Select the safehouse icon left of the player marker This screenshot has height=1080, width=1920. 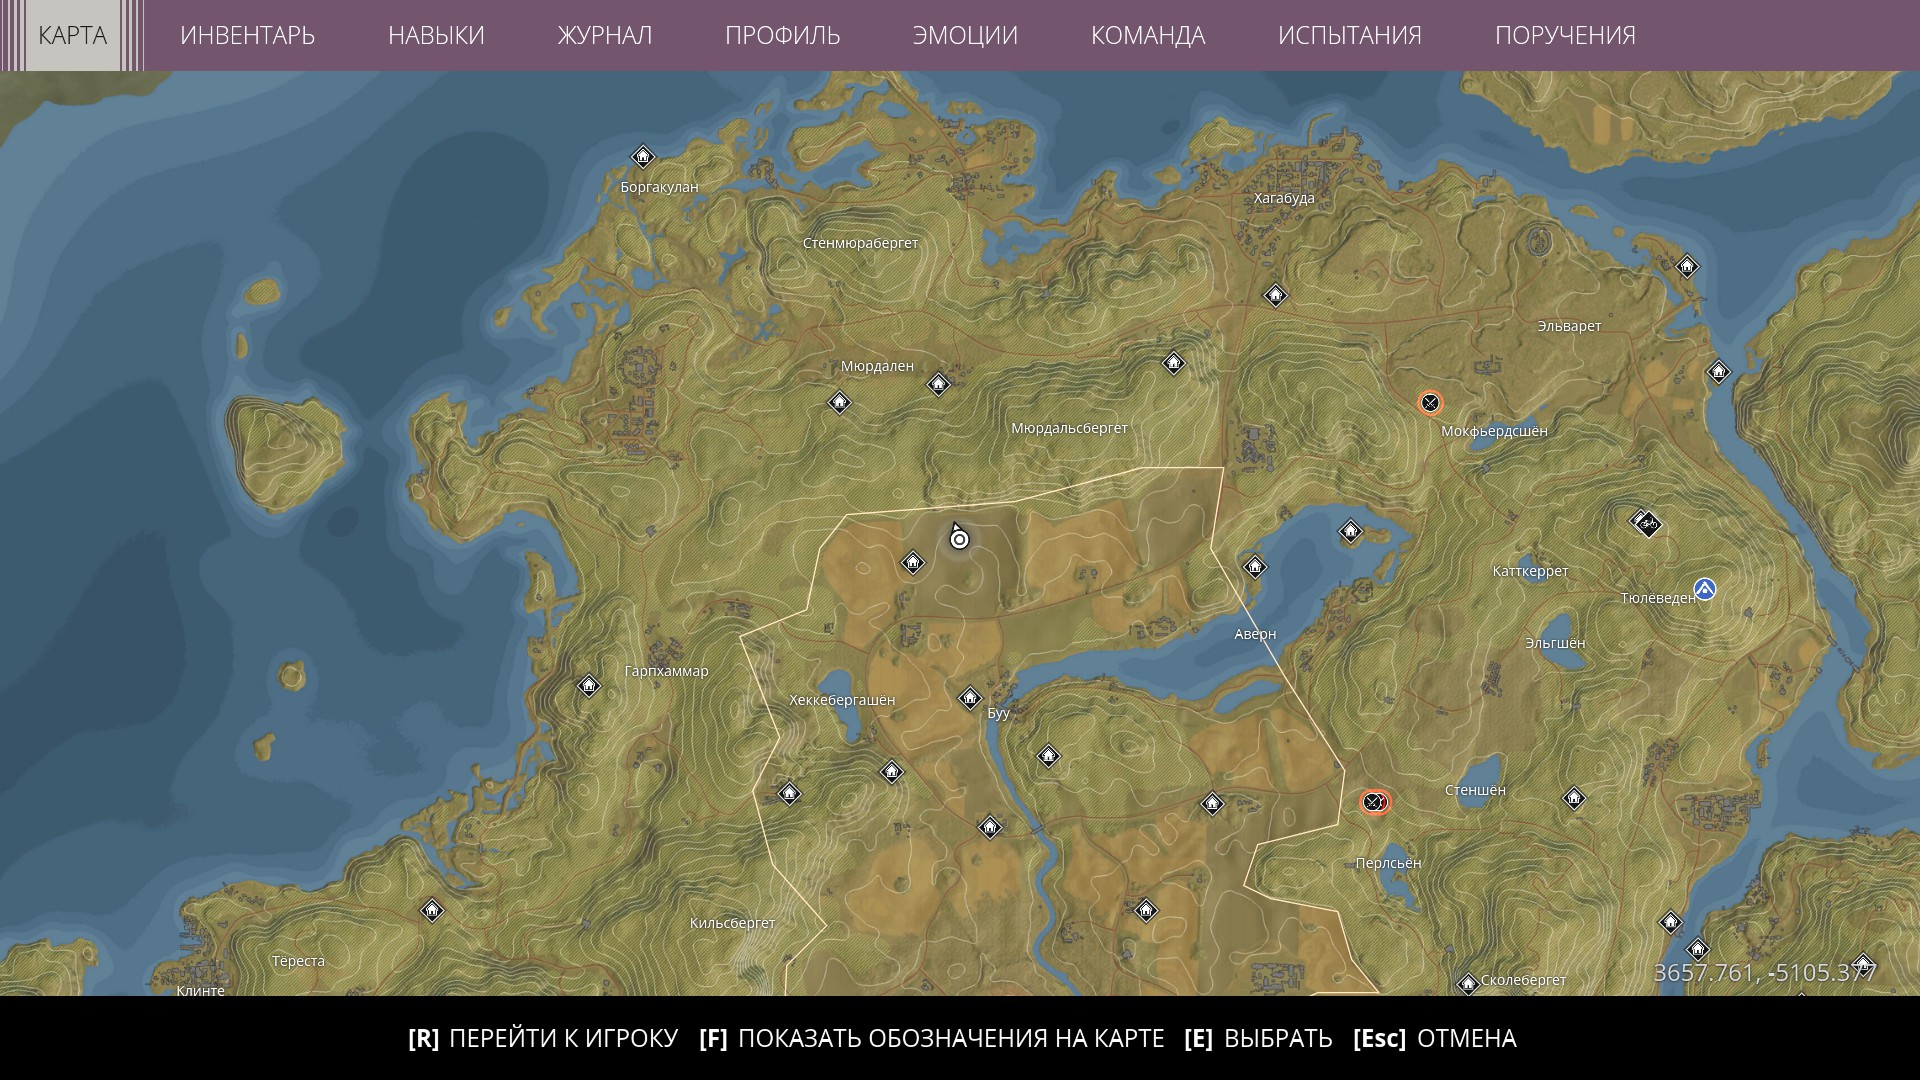click(x=912, y=563)
